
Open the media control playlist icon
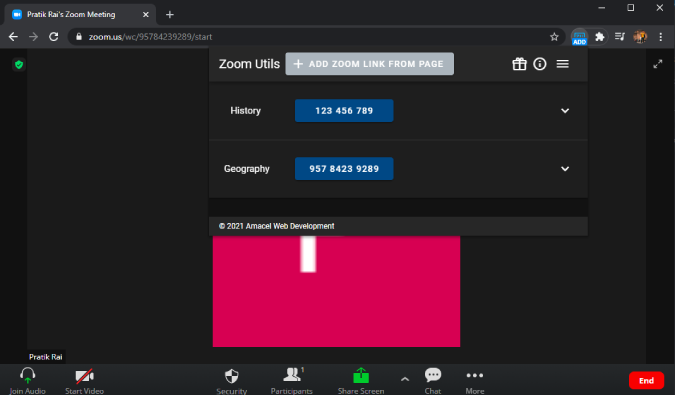point(620,37)
